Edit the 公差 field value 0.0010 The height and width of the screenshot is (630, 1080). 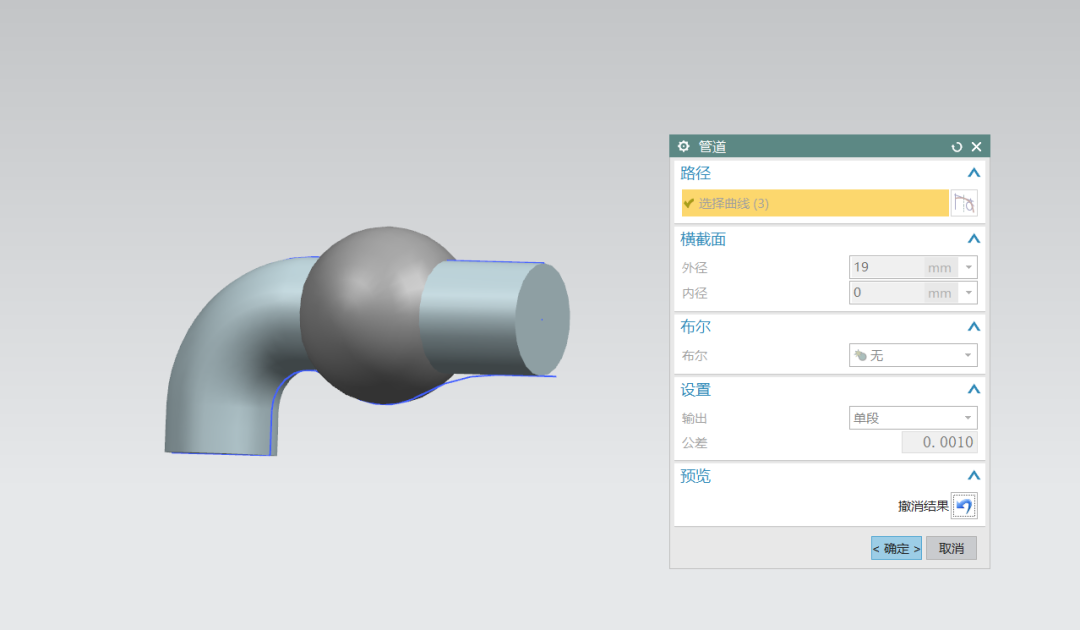tap(939, 442)
